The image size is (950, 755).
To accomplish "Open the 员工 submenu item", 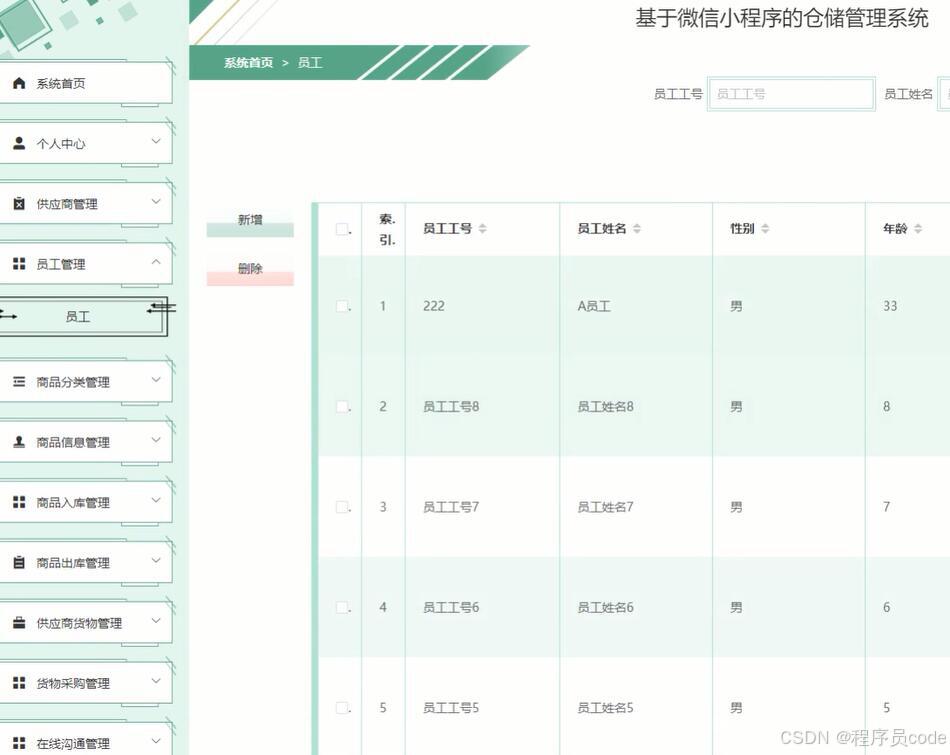I will point(78,316).
